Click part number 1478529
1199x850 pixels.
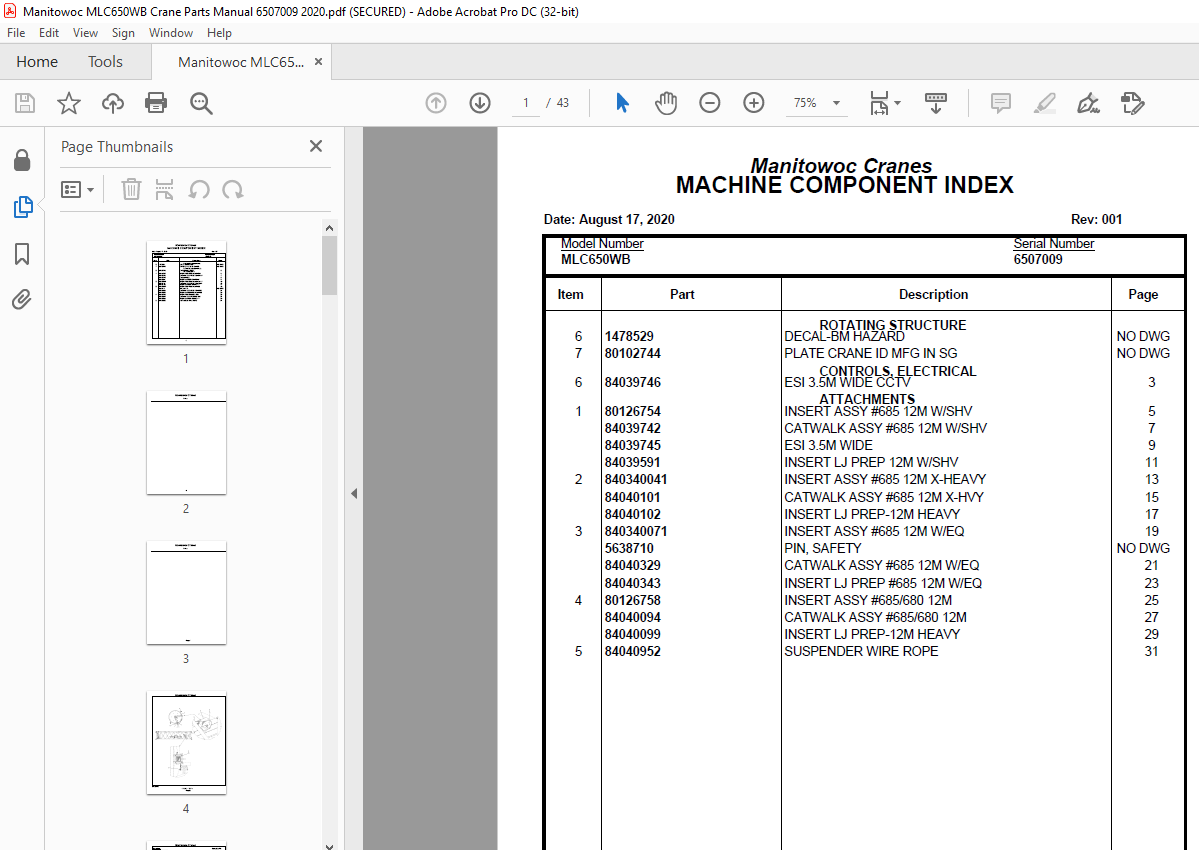629,336
